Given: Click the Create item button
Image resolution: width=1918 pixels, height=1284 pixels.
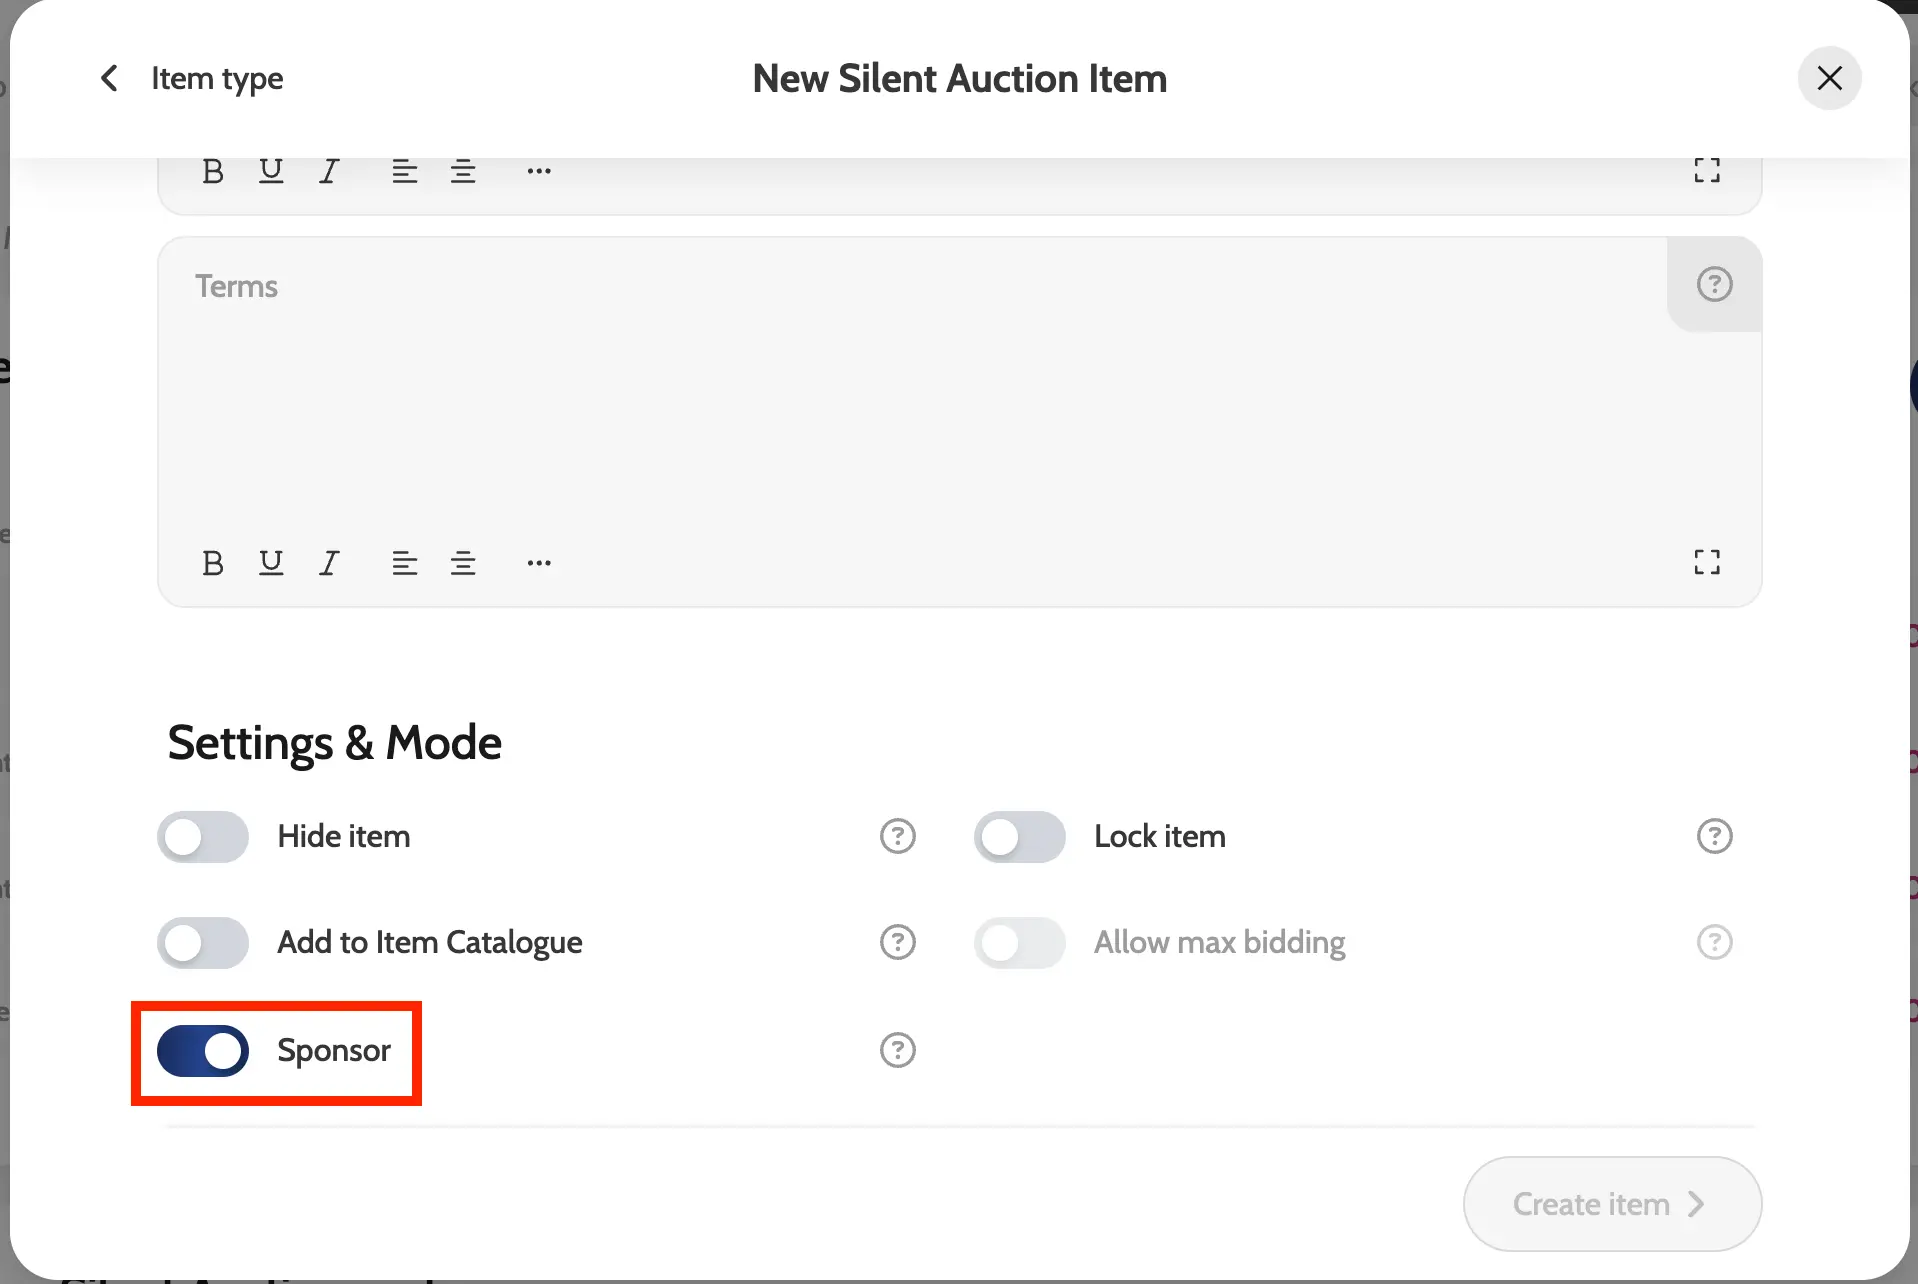Looking at the screenshot, I should [x=1611, y=1204].
